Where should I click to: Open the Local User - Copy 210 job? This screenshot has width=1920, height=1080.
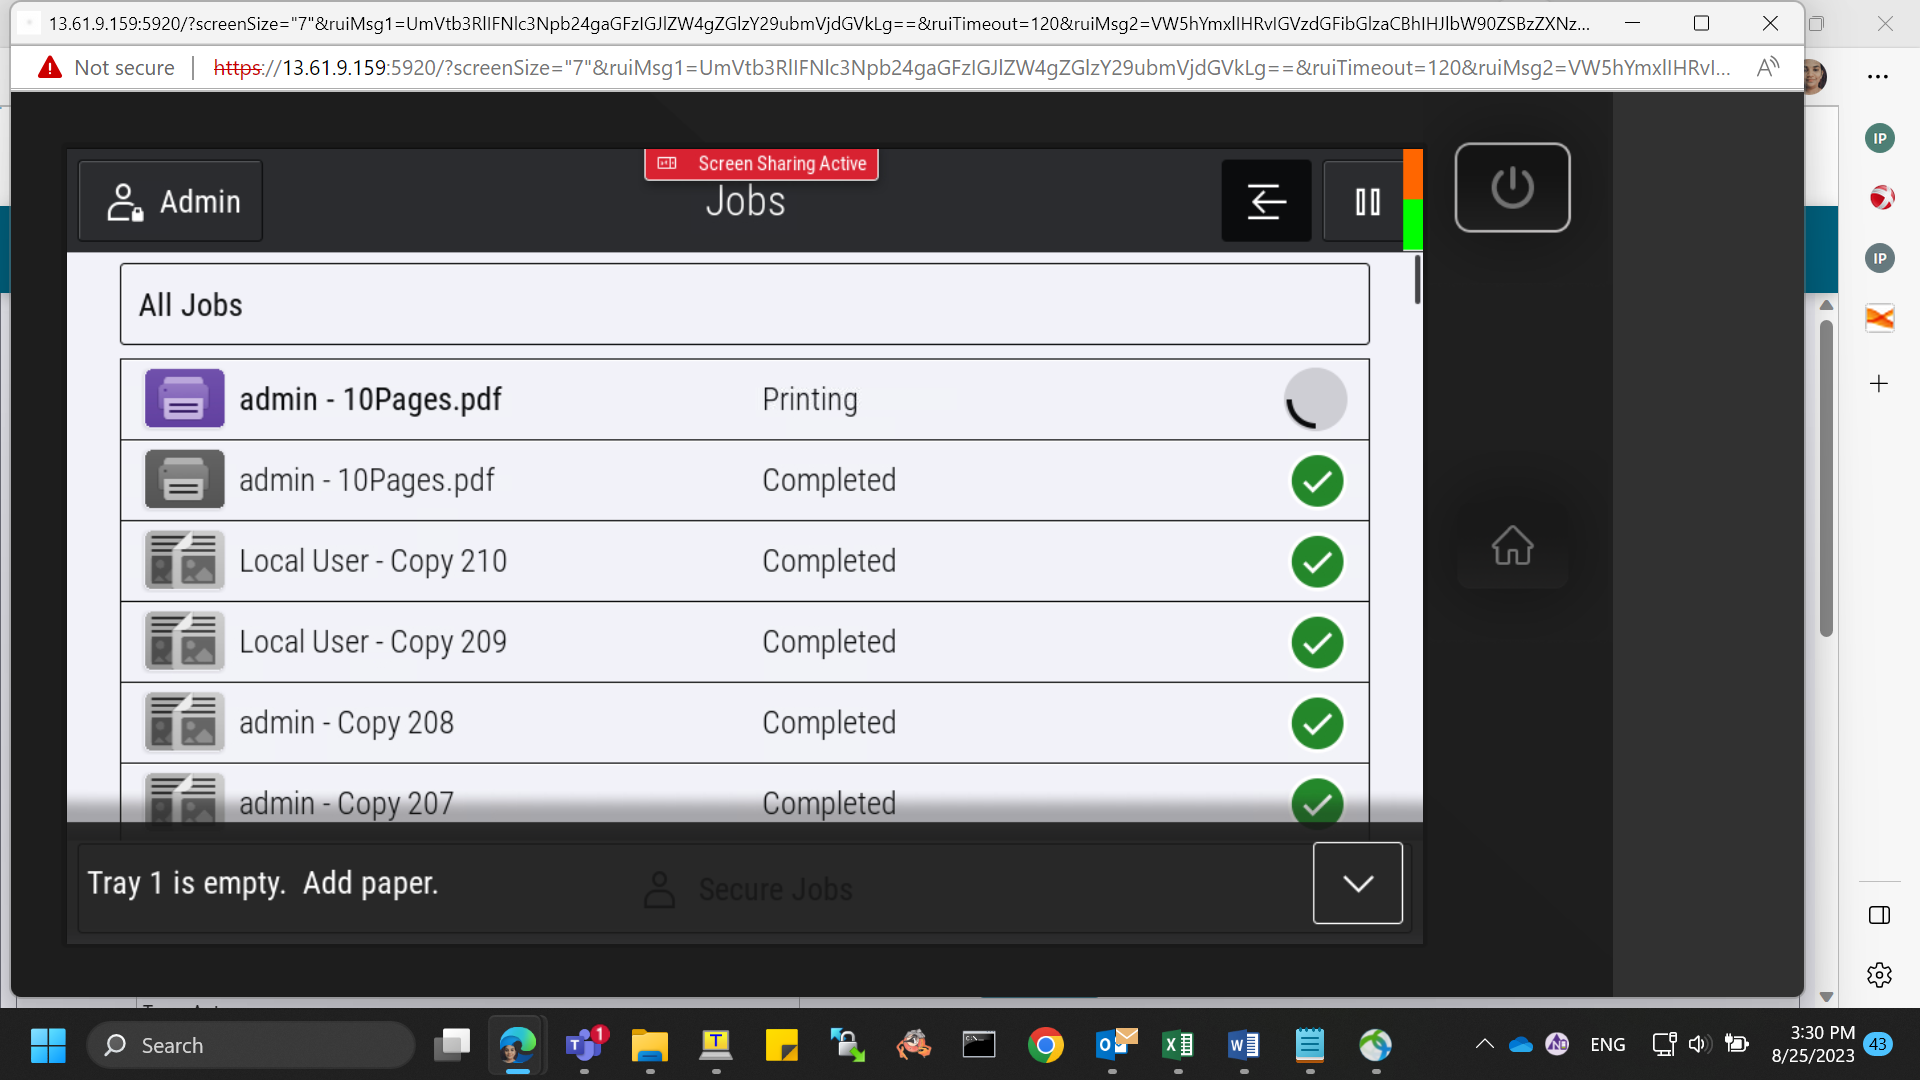[744, 561]
